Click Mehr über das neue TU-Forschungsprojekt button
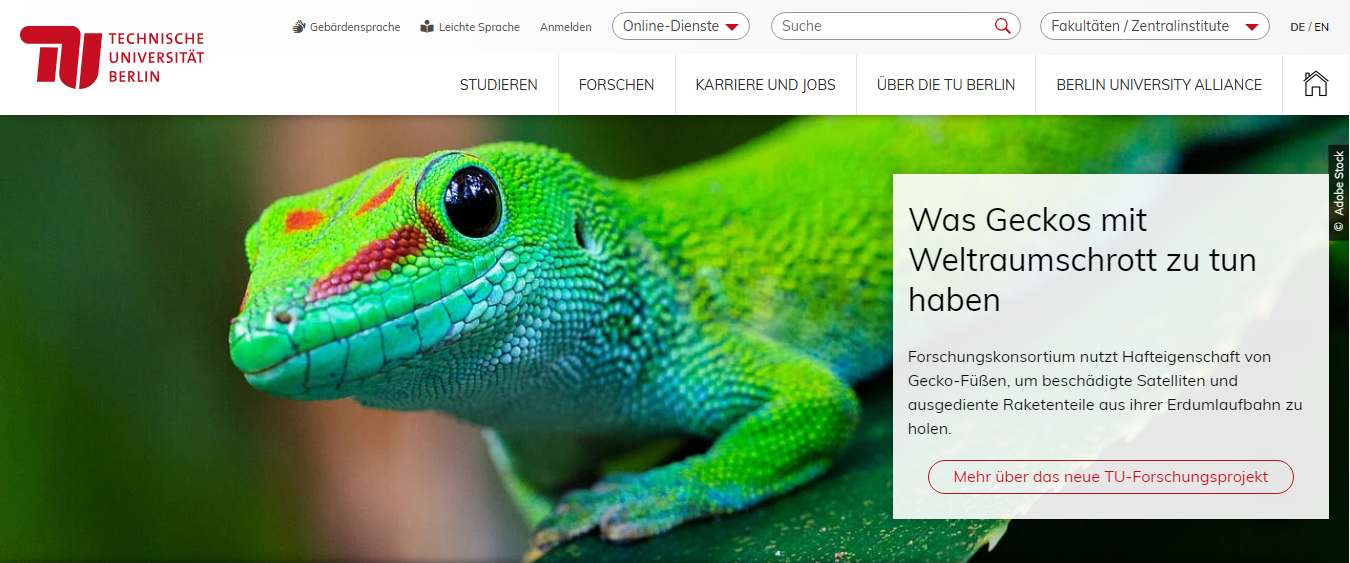Image resolution: width=1350 pixels, height=563 pixels. point(1110,477)
